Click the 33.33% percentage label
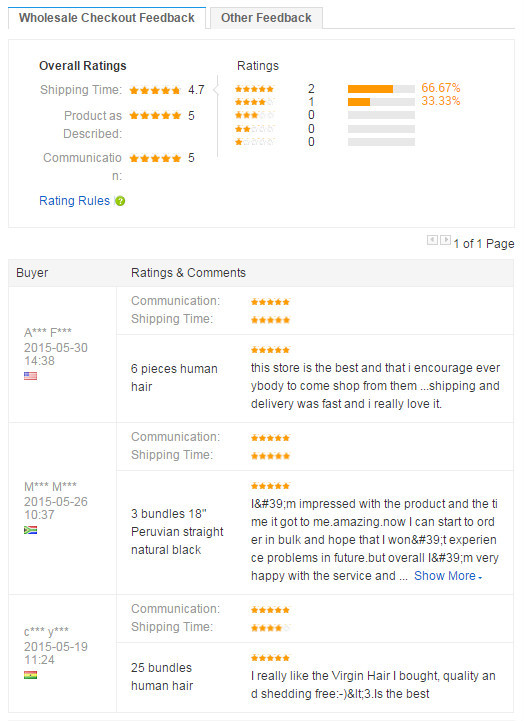525x721 pixels. click(440, 101)
